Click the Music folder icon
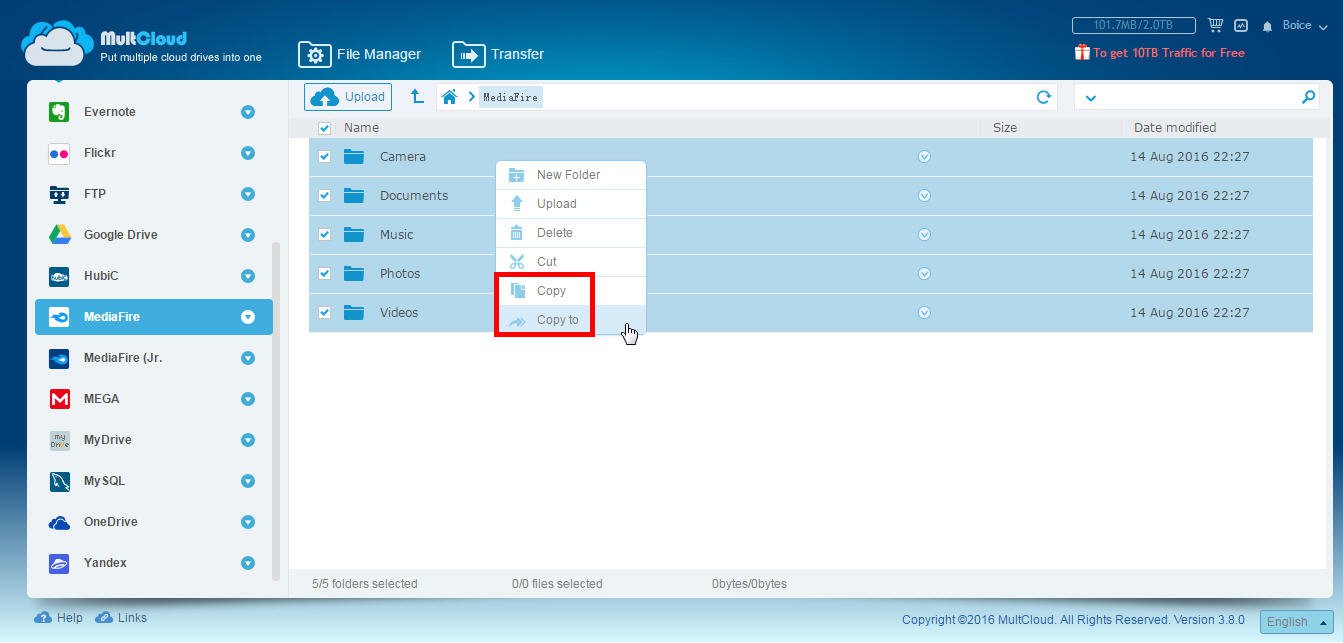The image size is (1343, 643). 354,234
